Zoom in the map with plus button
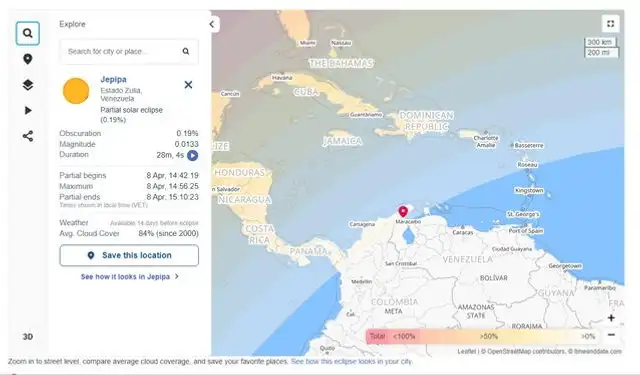This screenshot has width=640, height=375. pos(611,318)
